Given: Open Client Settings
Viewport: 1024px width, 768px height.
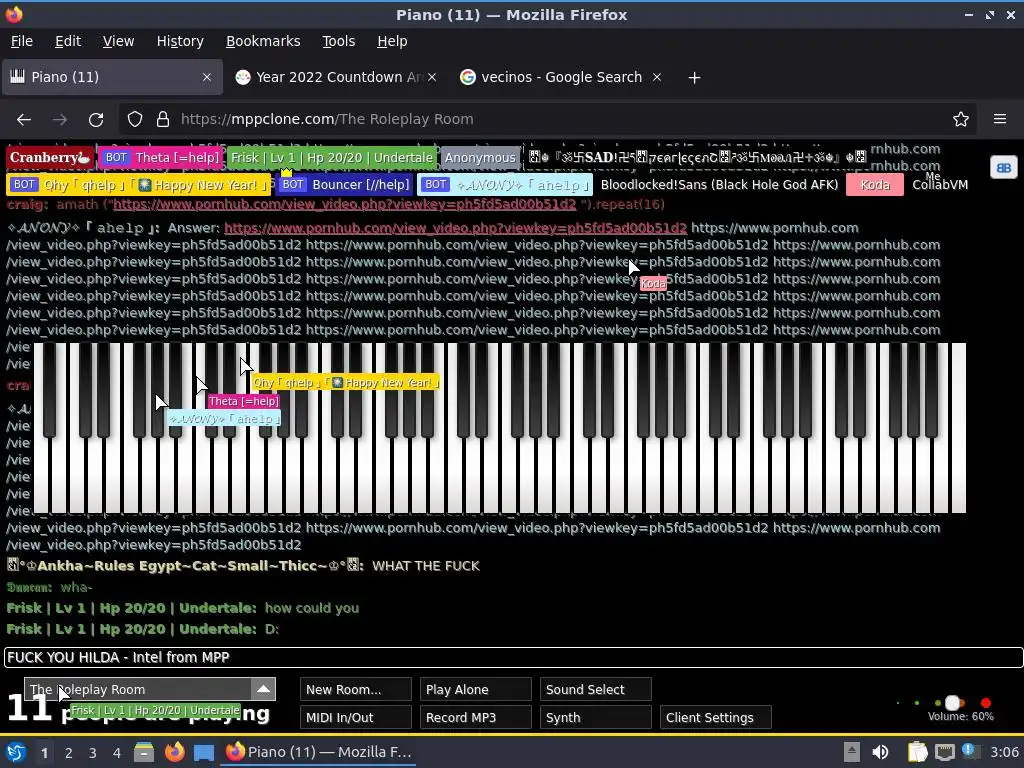Looking at the screenshot, I should [x=716, y=717].
